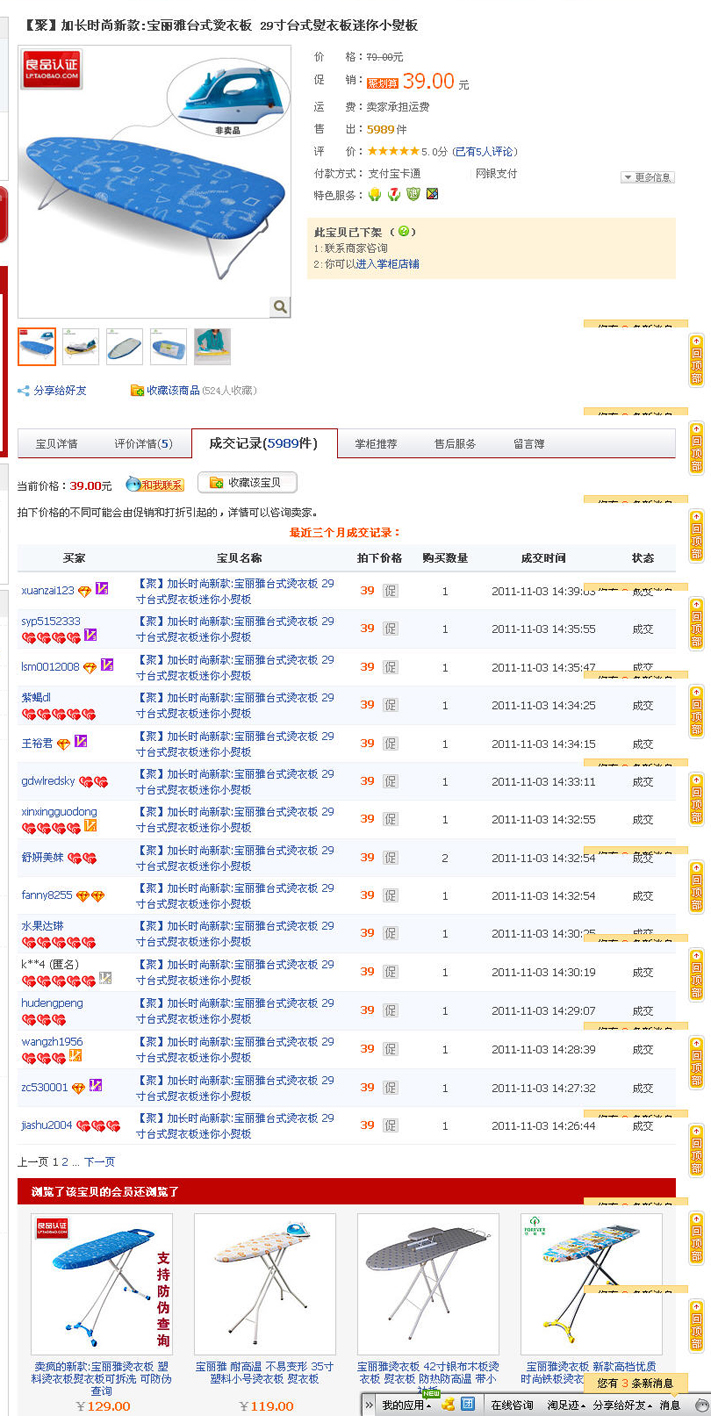
Task: Click the 促 badge in xuanzai123 row
Action: click(x=391, y=591)
